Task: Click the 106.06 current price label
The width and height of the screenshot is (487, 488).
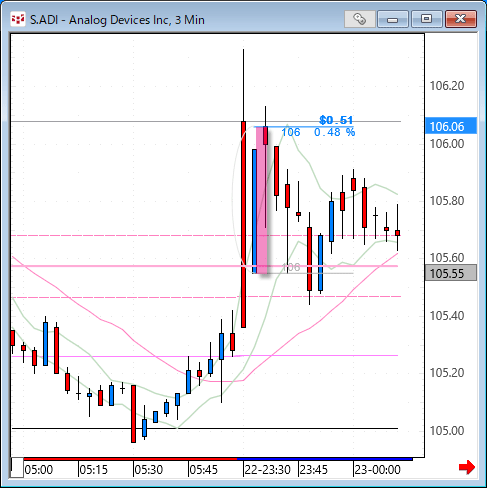Action: coord(451,126)
